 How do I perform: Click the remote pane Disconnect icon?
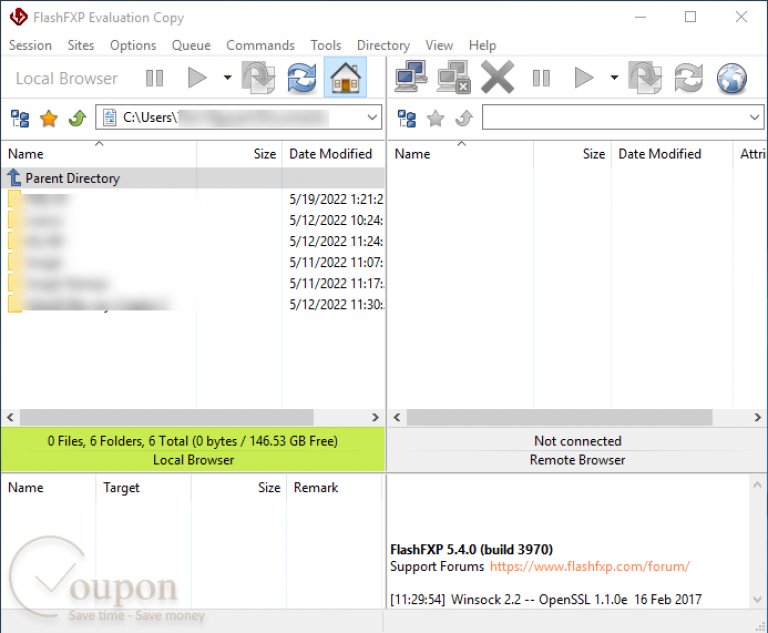454,76
